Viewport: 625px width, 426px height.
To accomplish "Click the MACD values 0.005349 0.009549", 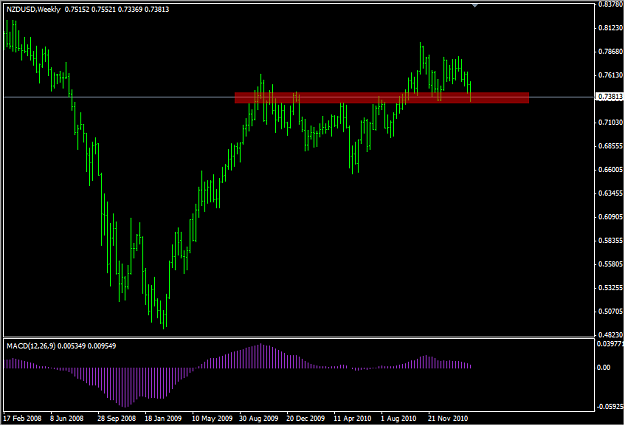I will point(87,346).
